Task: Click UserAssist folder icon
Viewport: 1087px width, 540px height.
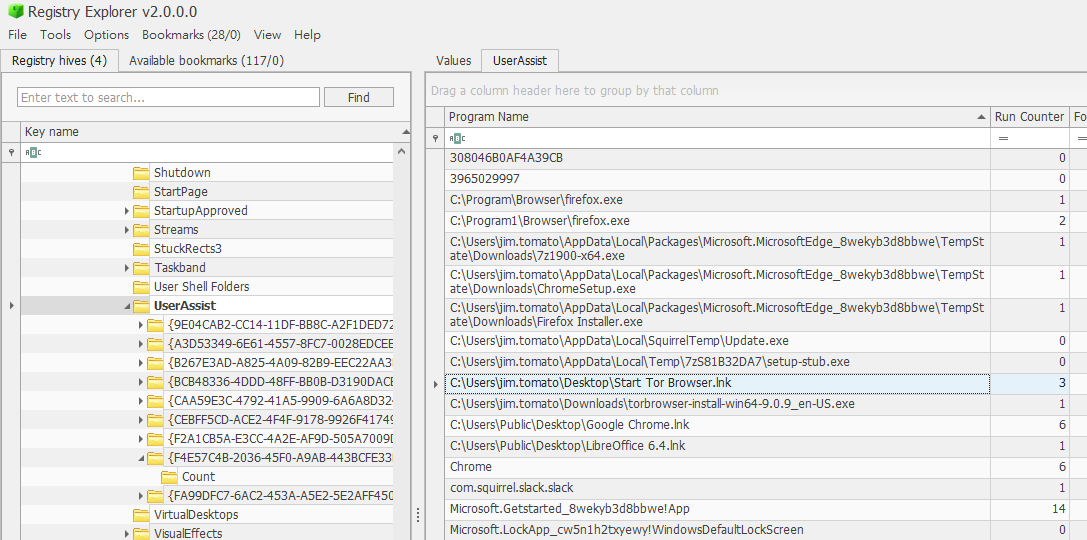Action: [x=141, y=306]
